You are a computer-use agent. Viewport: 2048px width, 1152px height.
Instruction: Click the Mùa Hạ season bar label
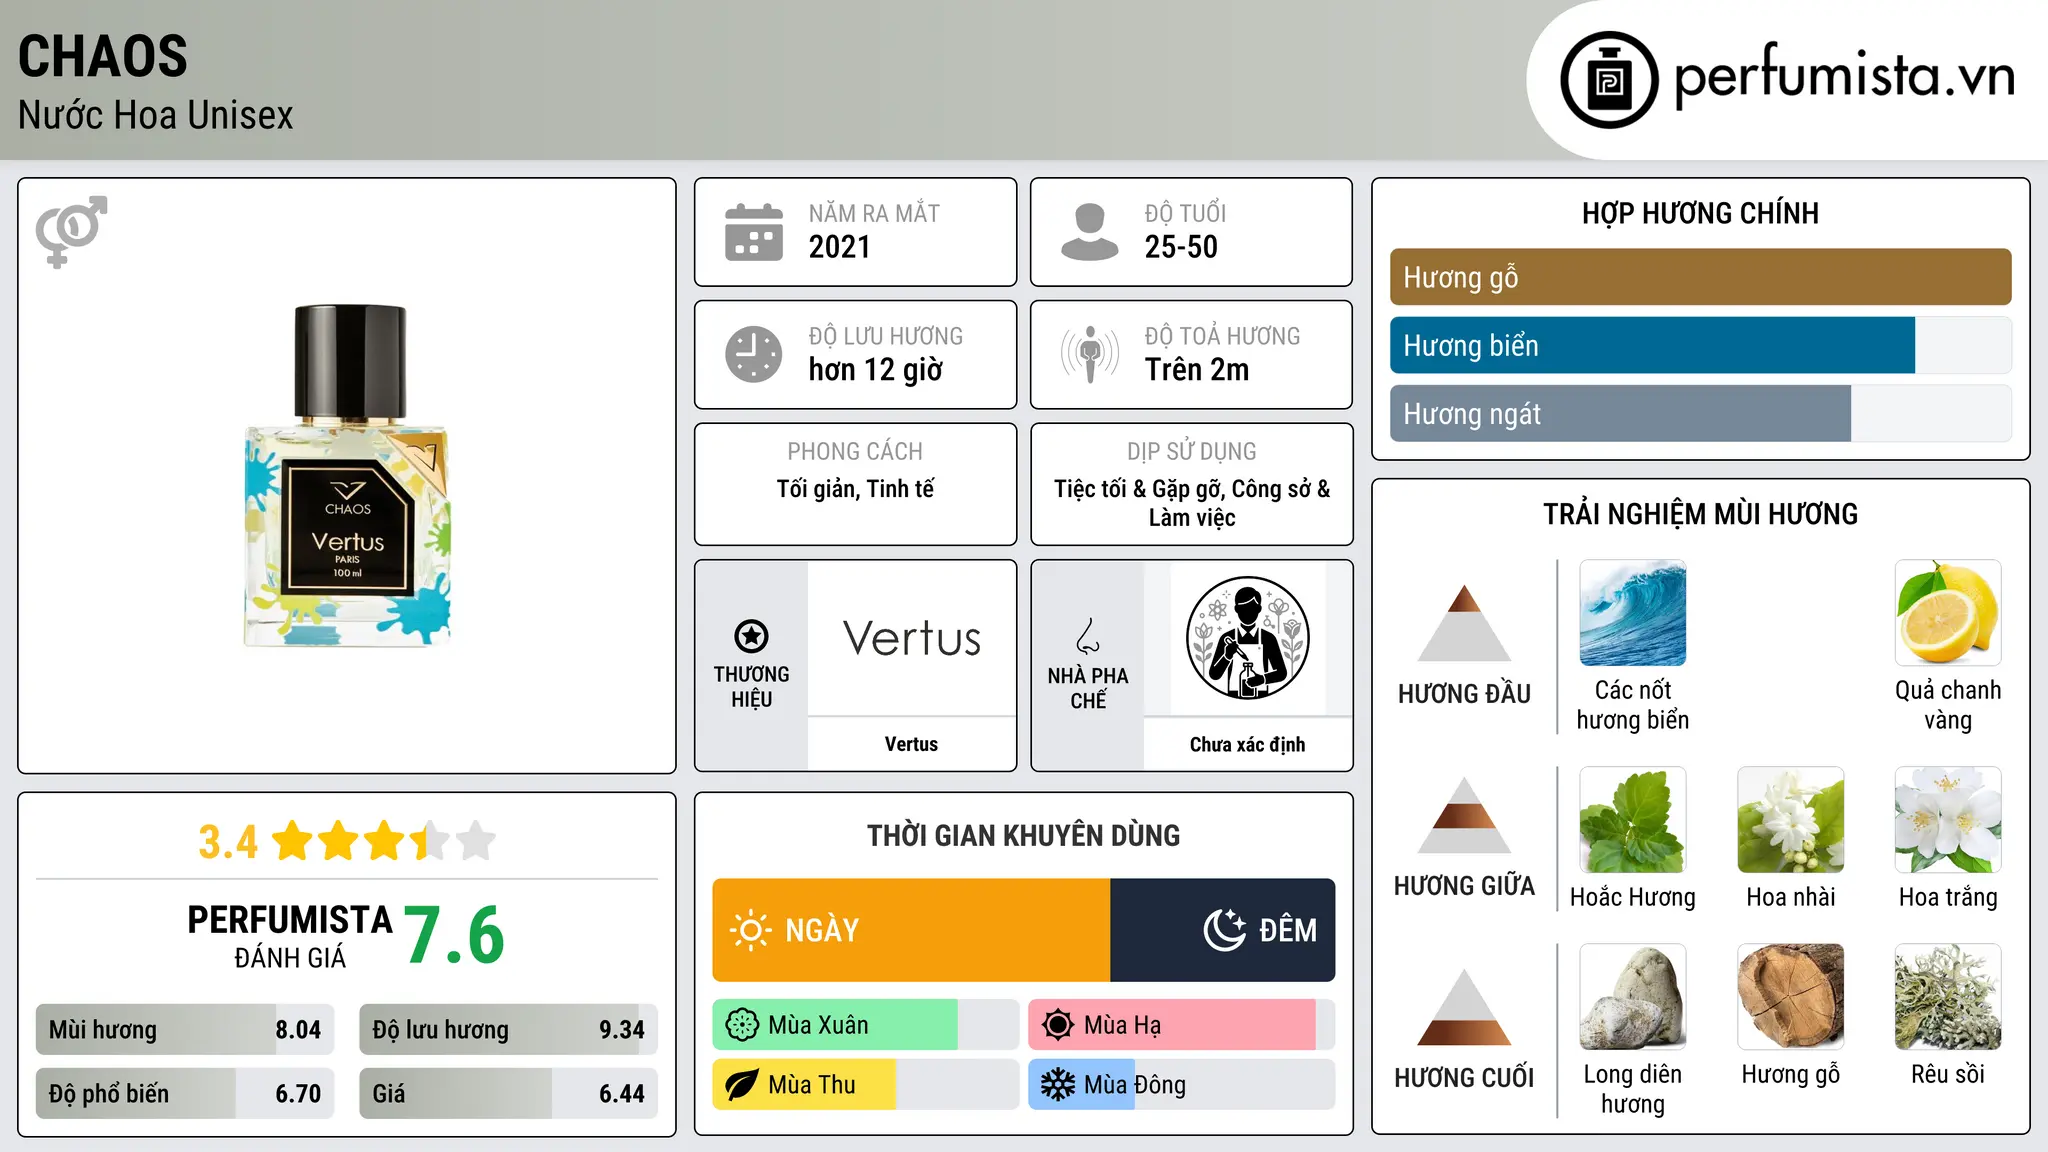pyautogui.click(x=1122, y=1025)
